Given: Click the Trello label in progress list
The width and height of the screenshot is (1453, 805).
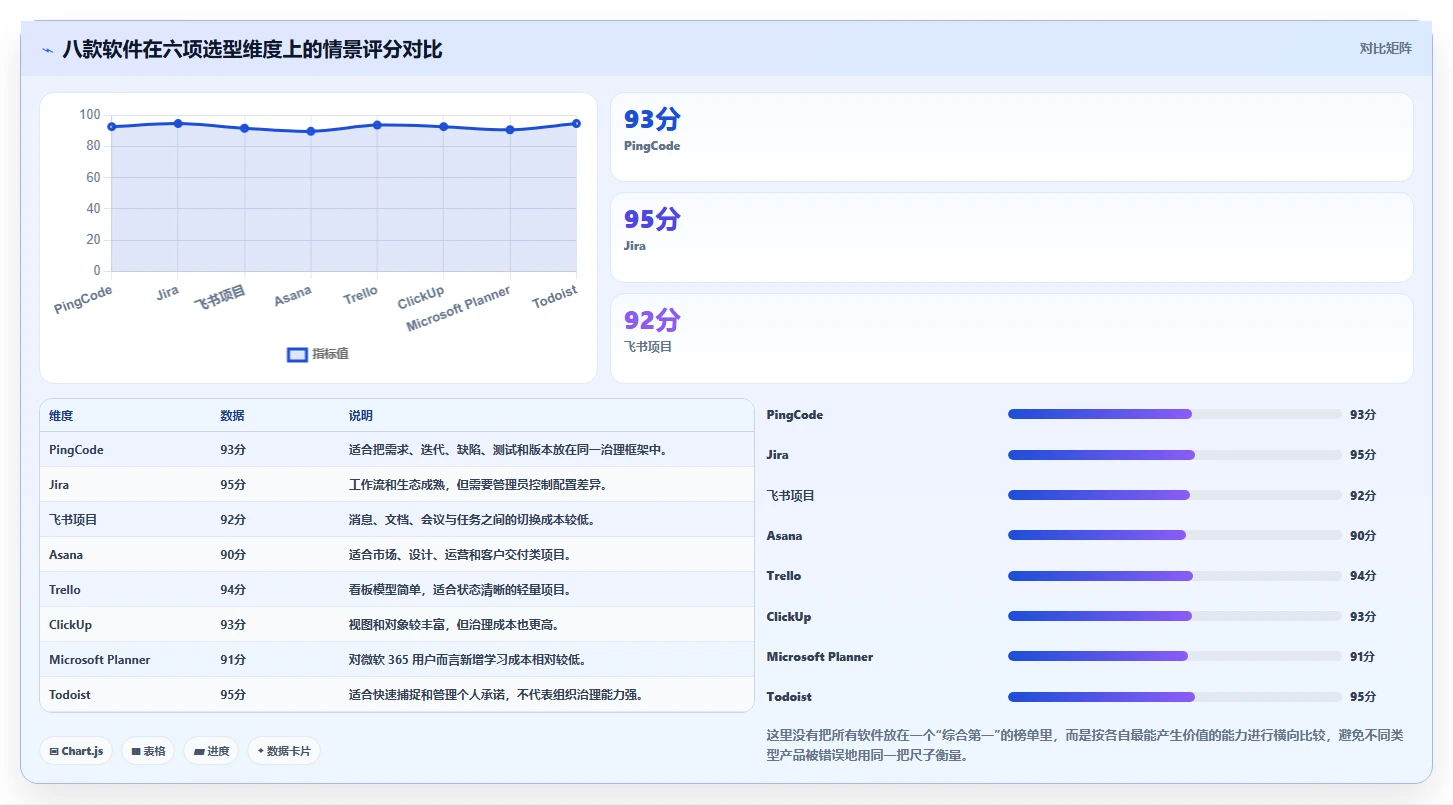Looking at the screenshot, I should click(x=784, y=576).
